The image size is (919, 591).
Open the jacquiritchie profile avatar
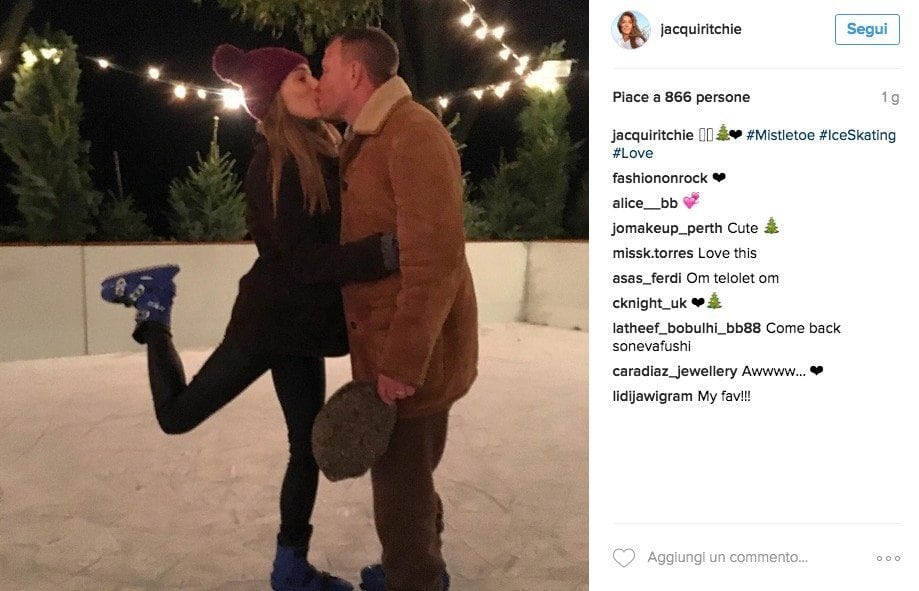pyautogui.click(x=631, y=29)
